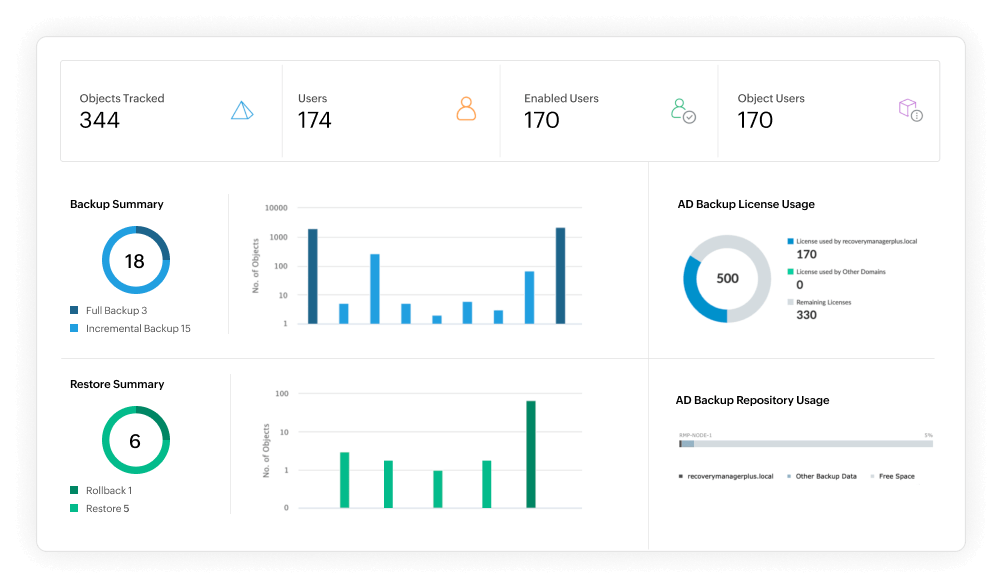Click the Objects Tracked prism icon
Screen dimensions: 1001x587
click(x=242, y=111)
